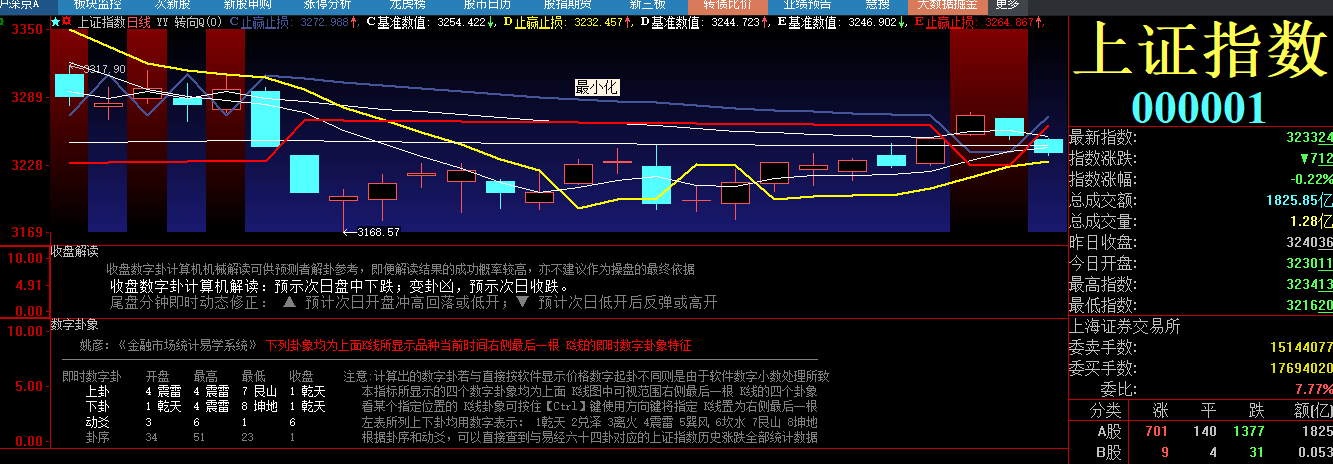Click the stock code 000001
Screen dimensions: 1333x464
pyautogui.click(x=1199, y=107)
